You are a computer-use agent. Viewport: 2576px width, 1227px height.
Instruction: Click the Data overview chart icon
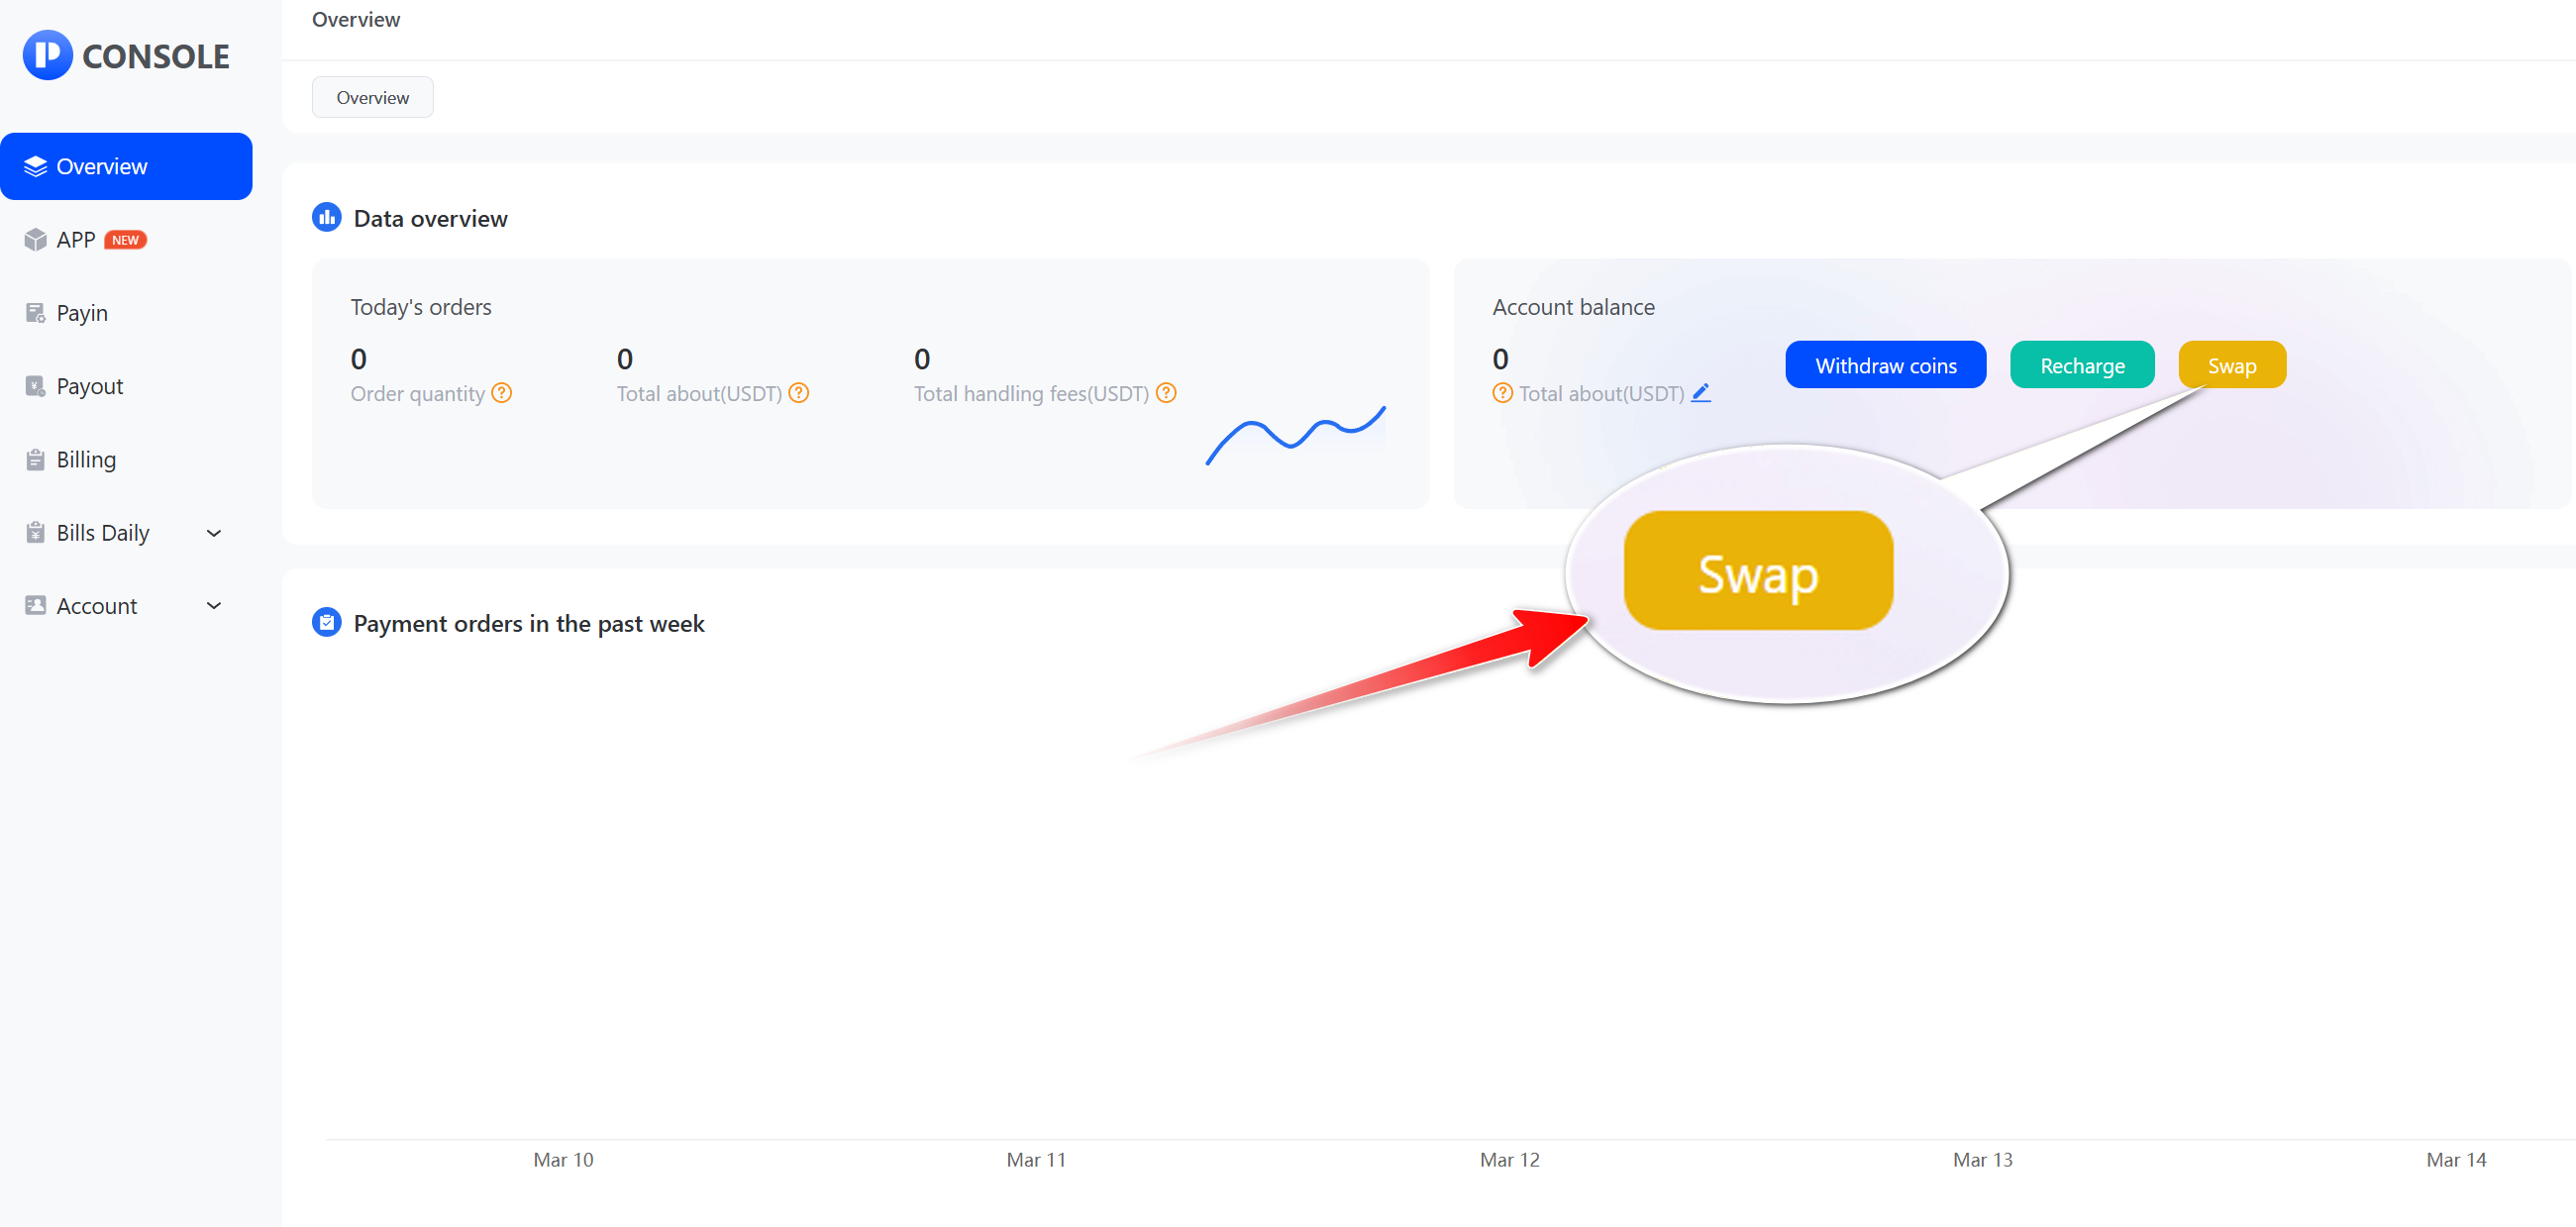(327, 217)
